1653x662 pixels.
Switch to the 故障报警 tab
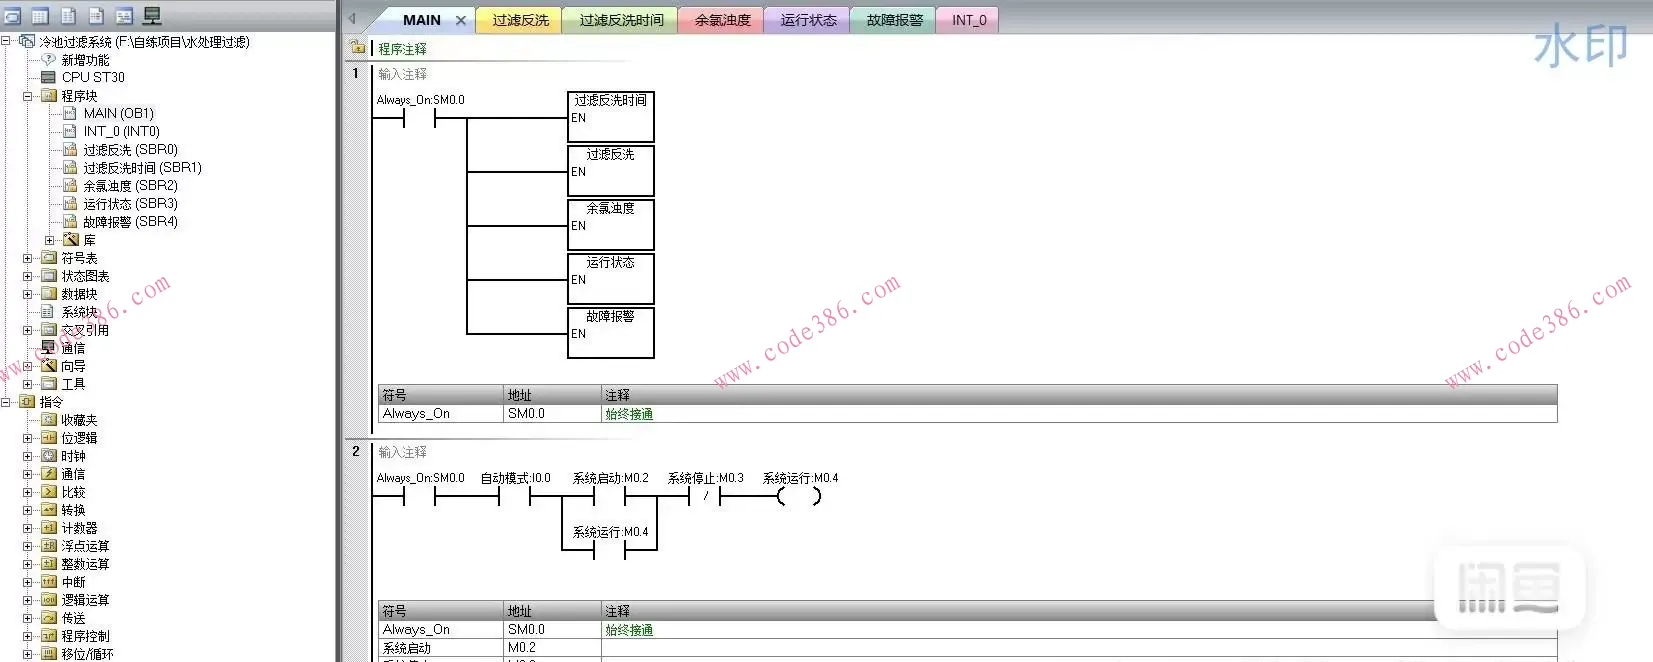coord(894,20)
